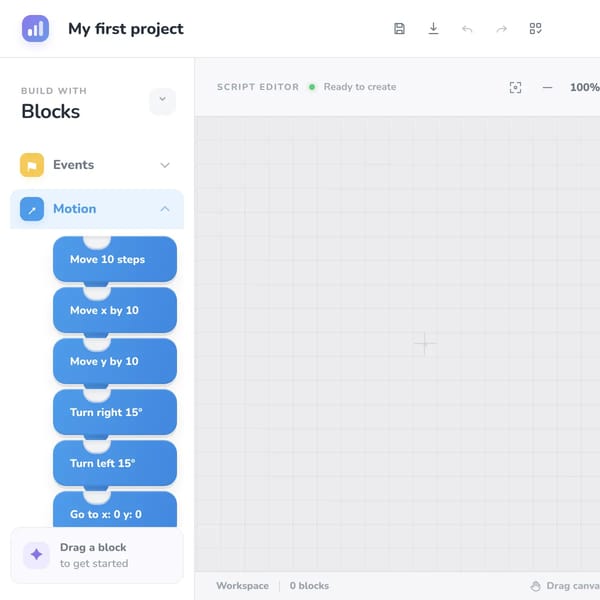
Task: Undo the last action
Action: pos(467,29)
